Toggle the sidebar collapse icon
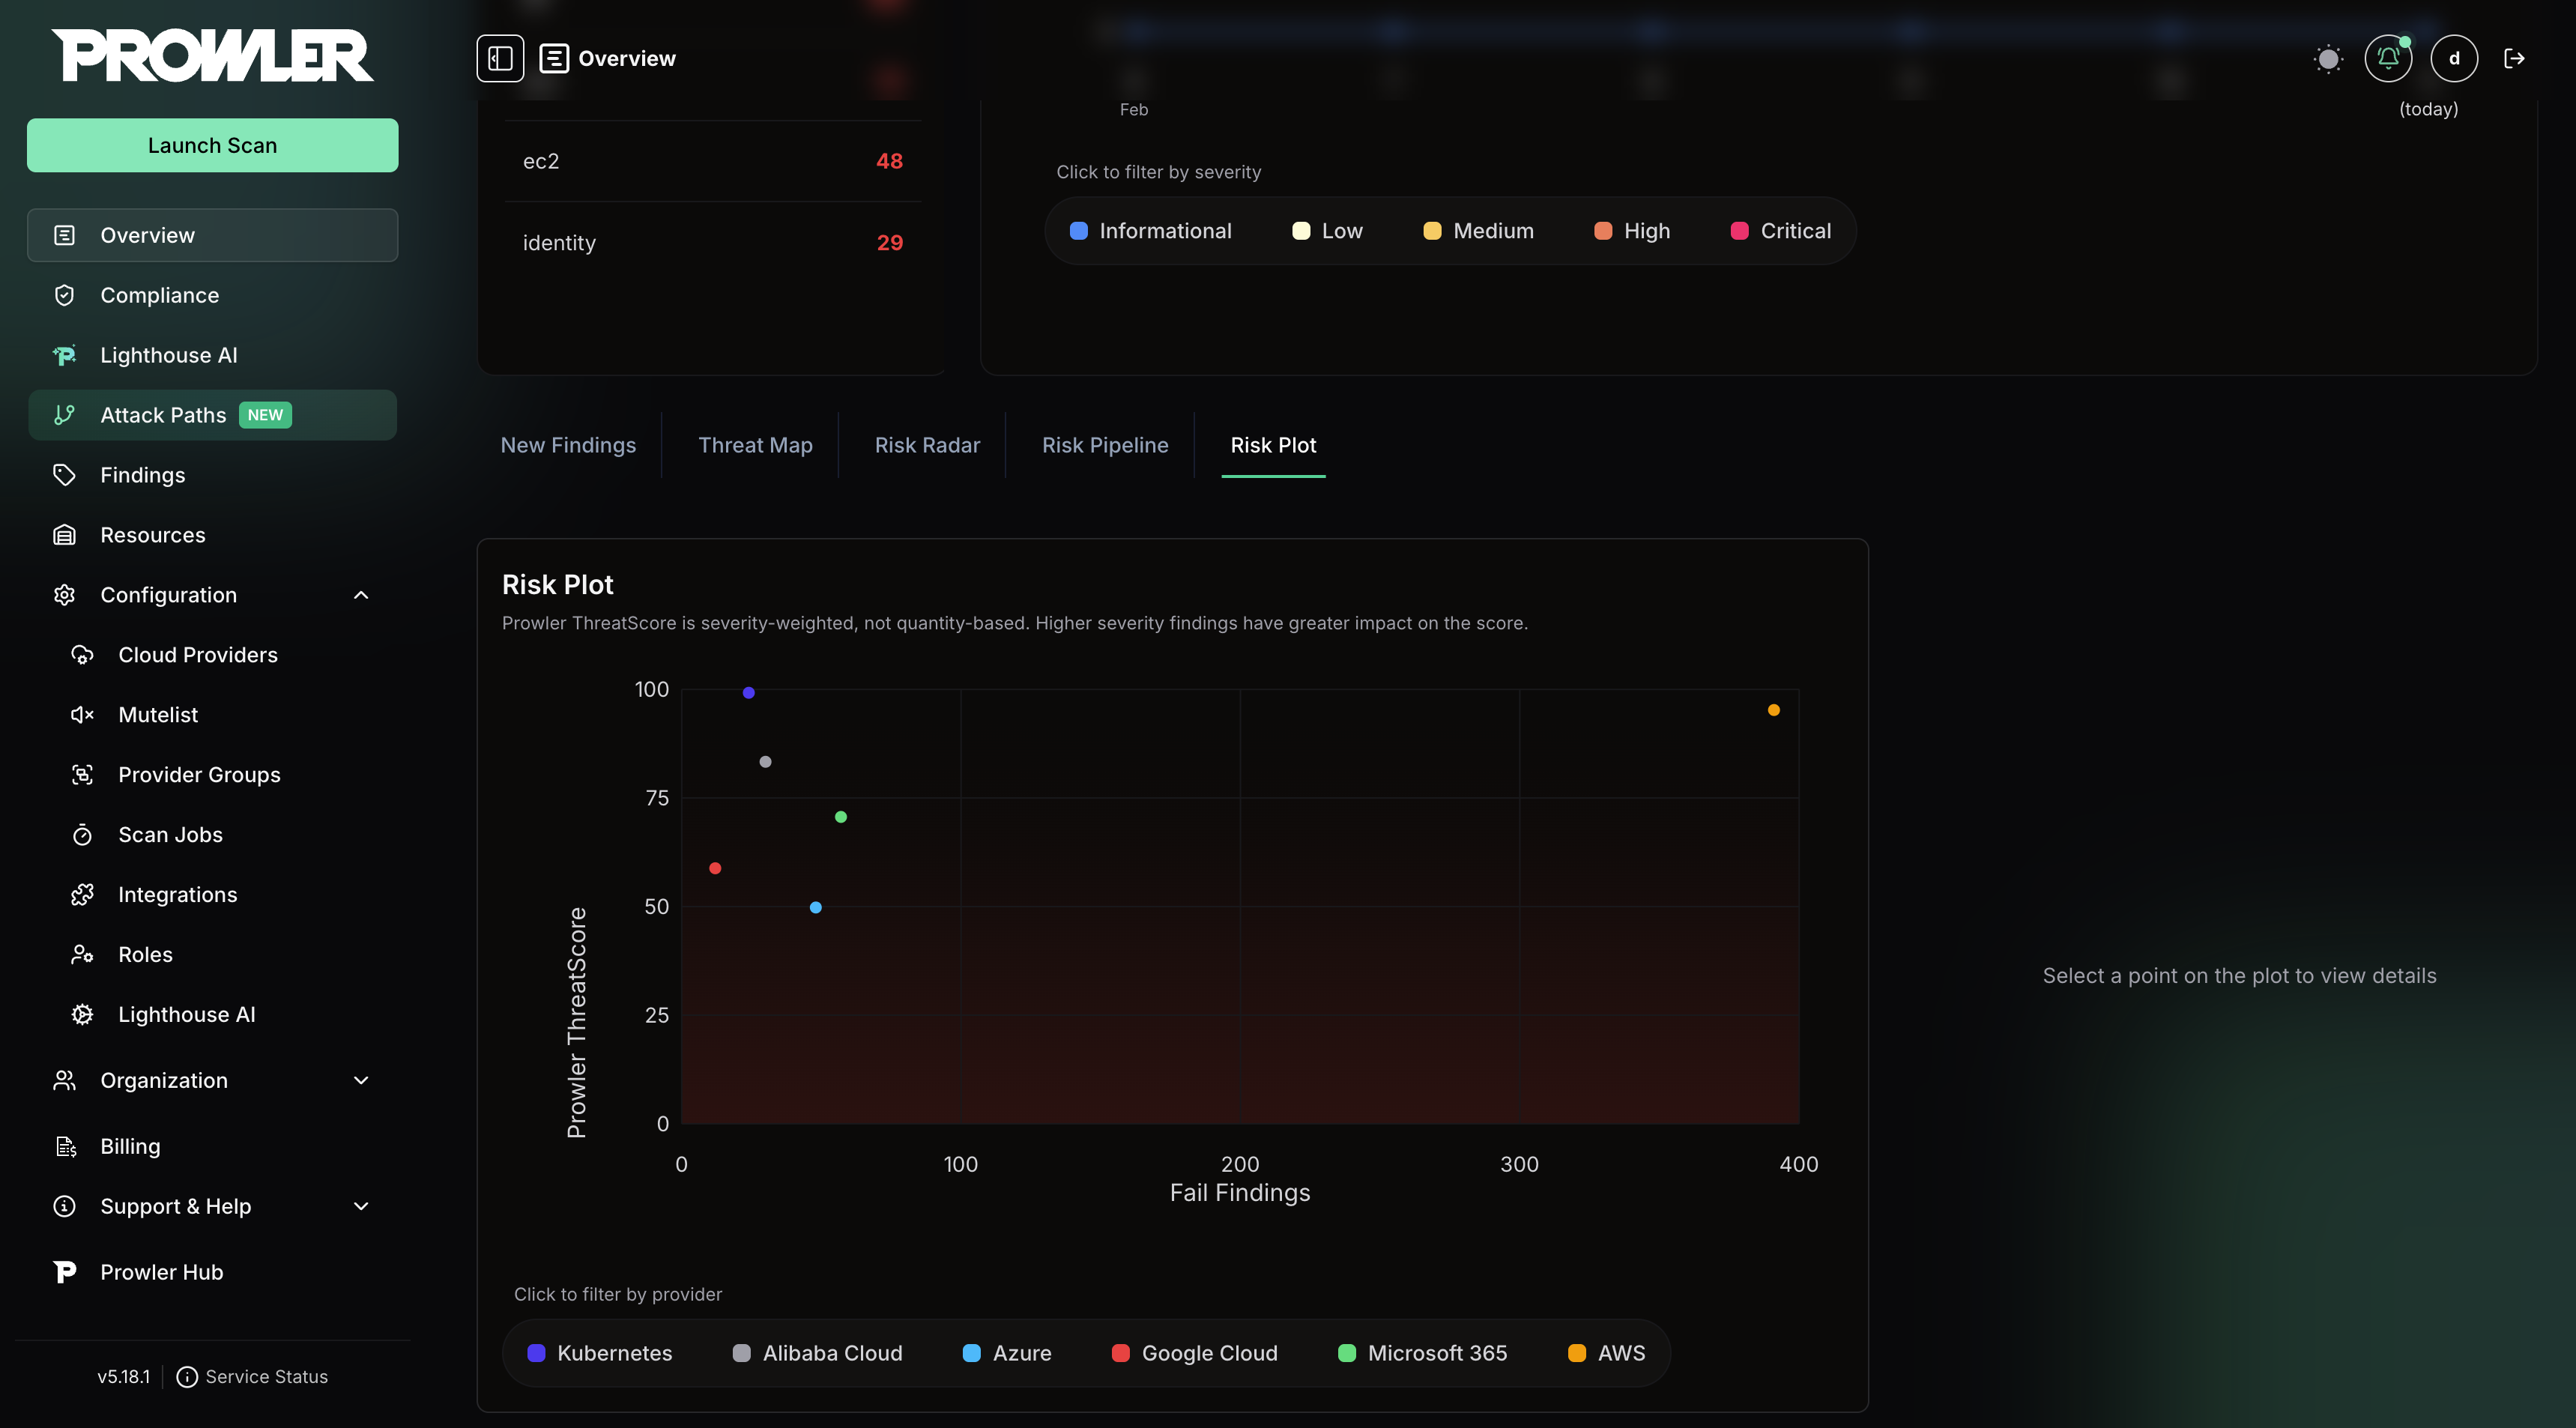Screen dimensions: 2576x1428 [x=499, y=58]
